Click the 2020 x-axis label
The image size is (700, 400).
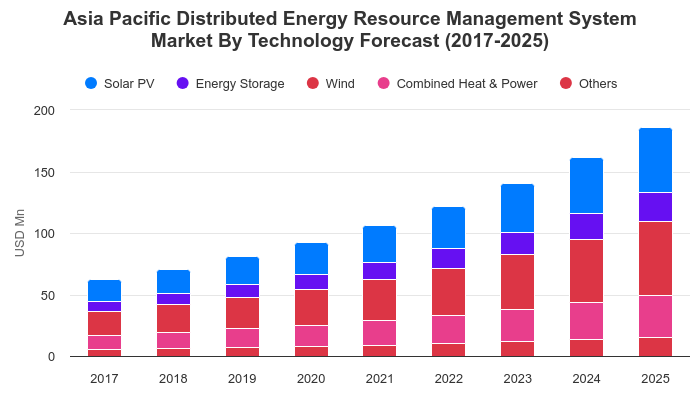(x=311, y=379)
